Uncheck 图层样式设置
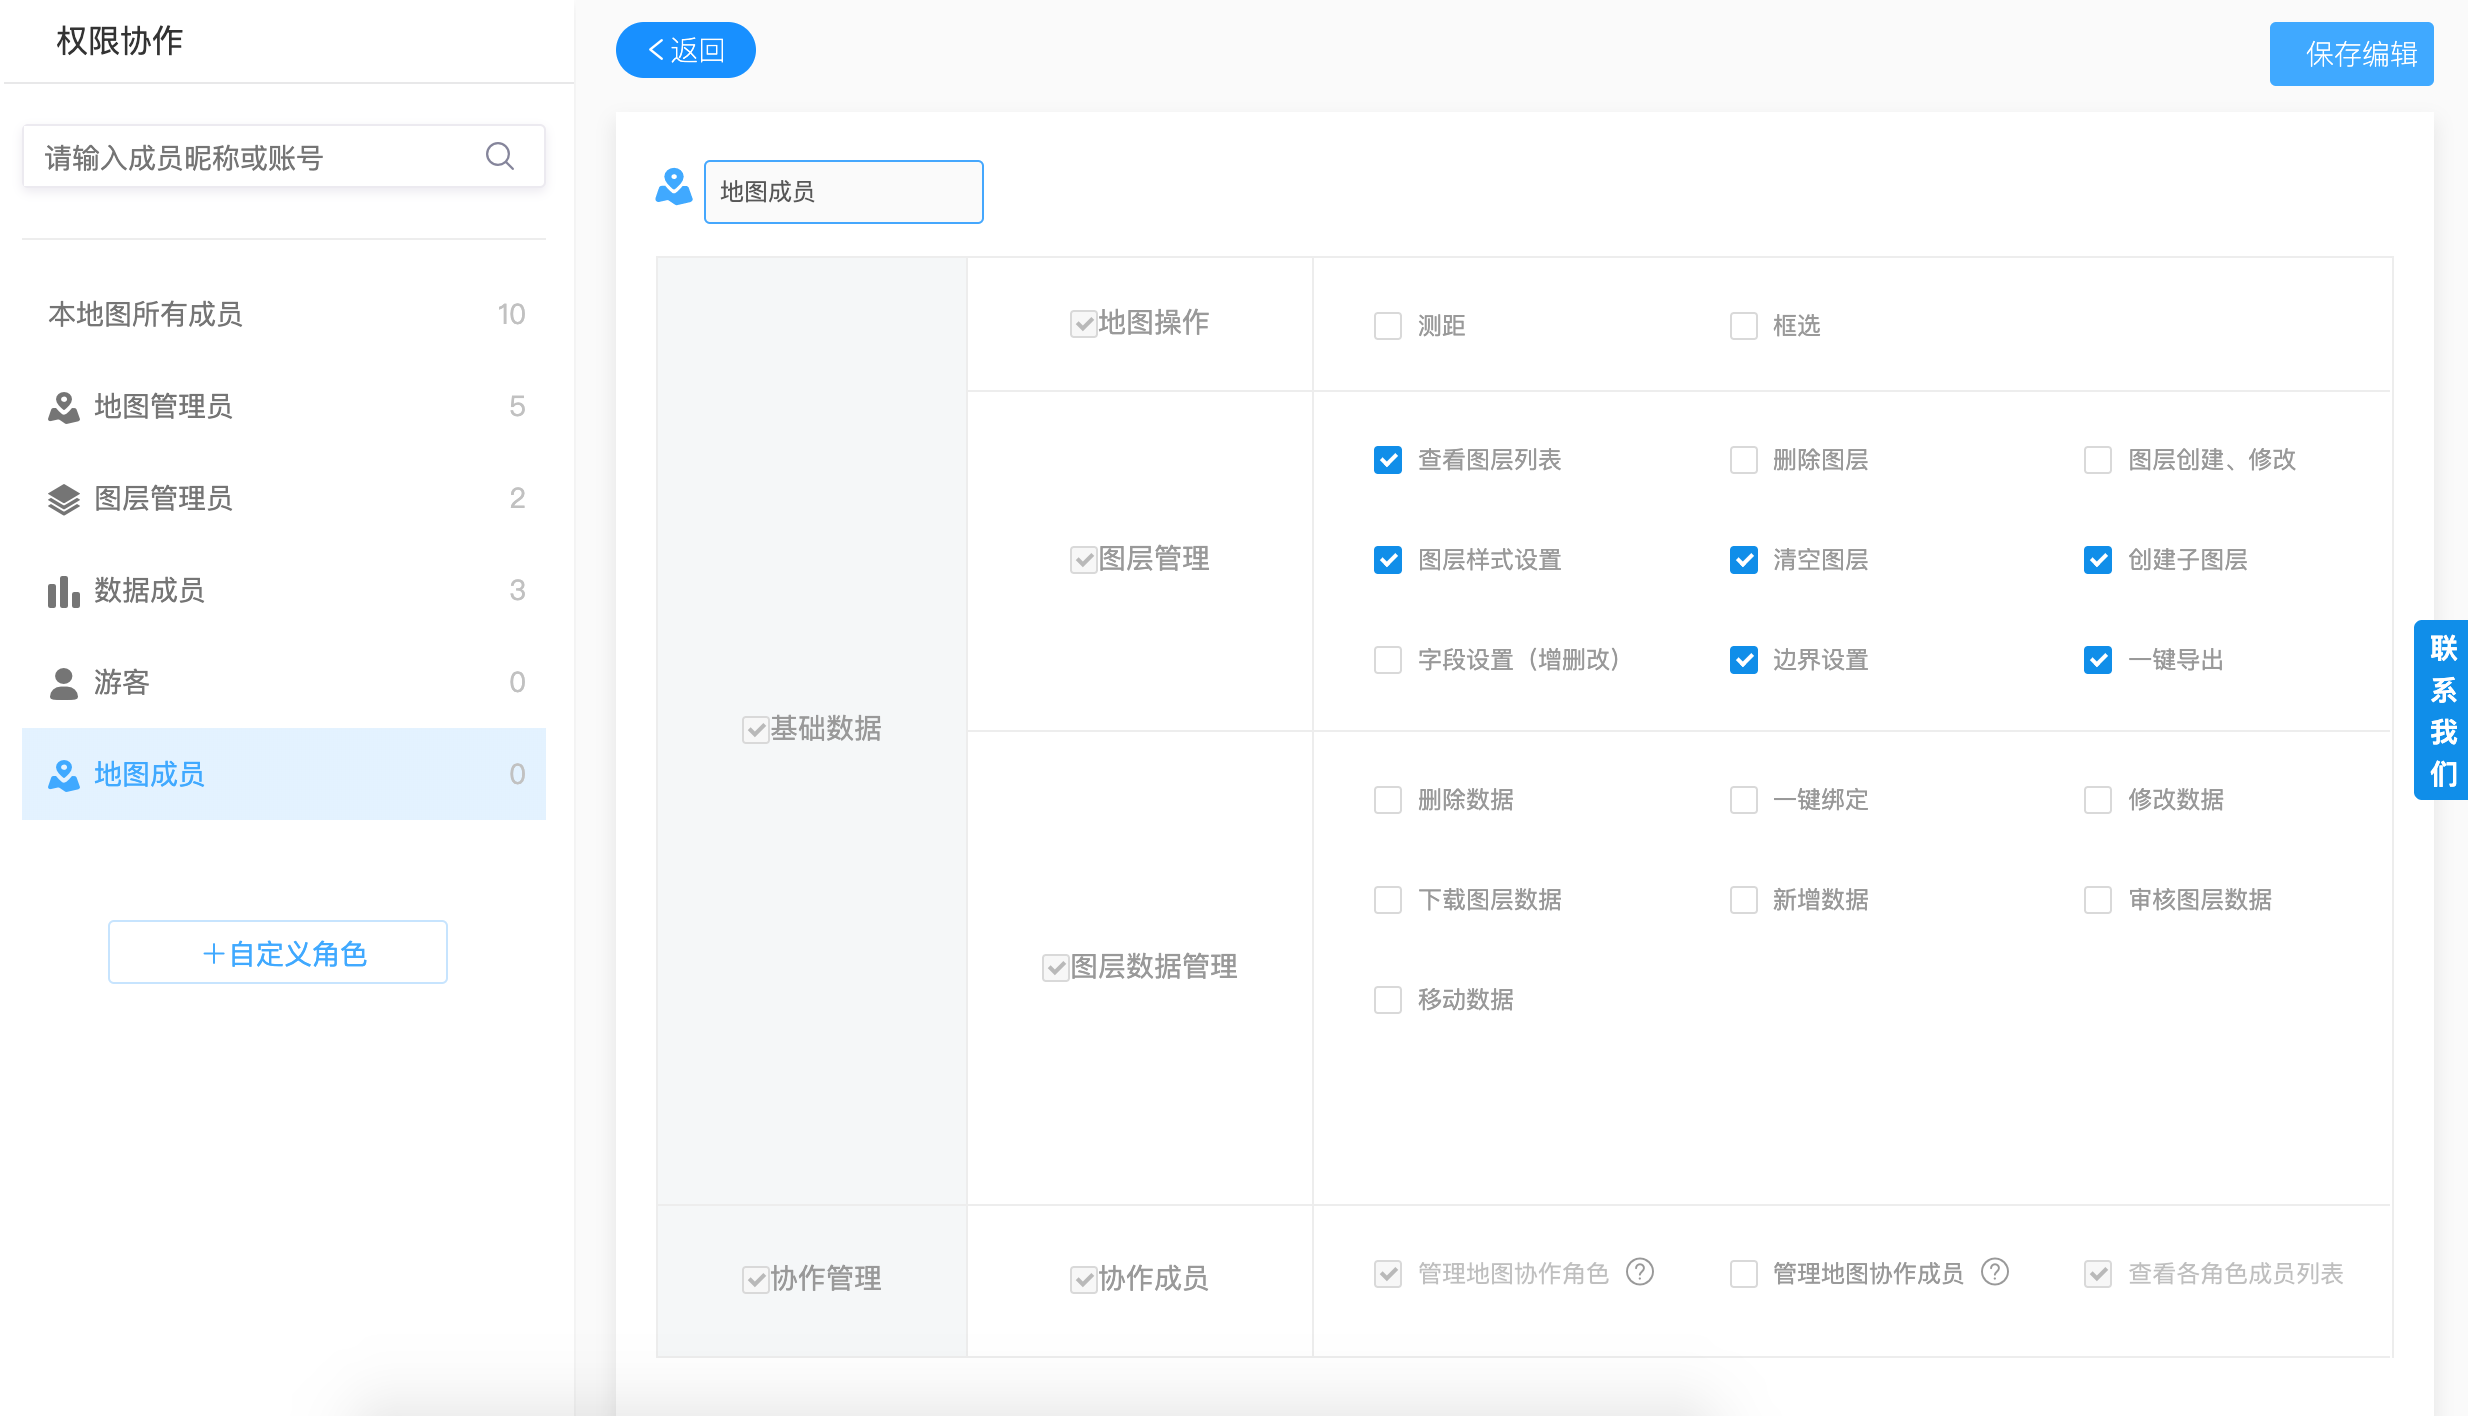Image resolution: width=2468 pixels, height=1416 pixels. click(1388, 560)
